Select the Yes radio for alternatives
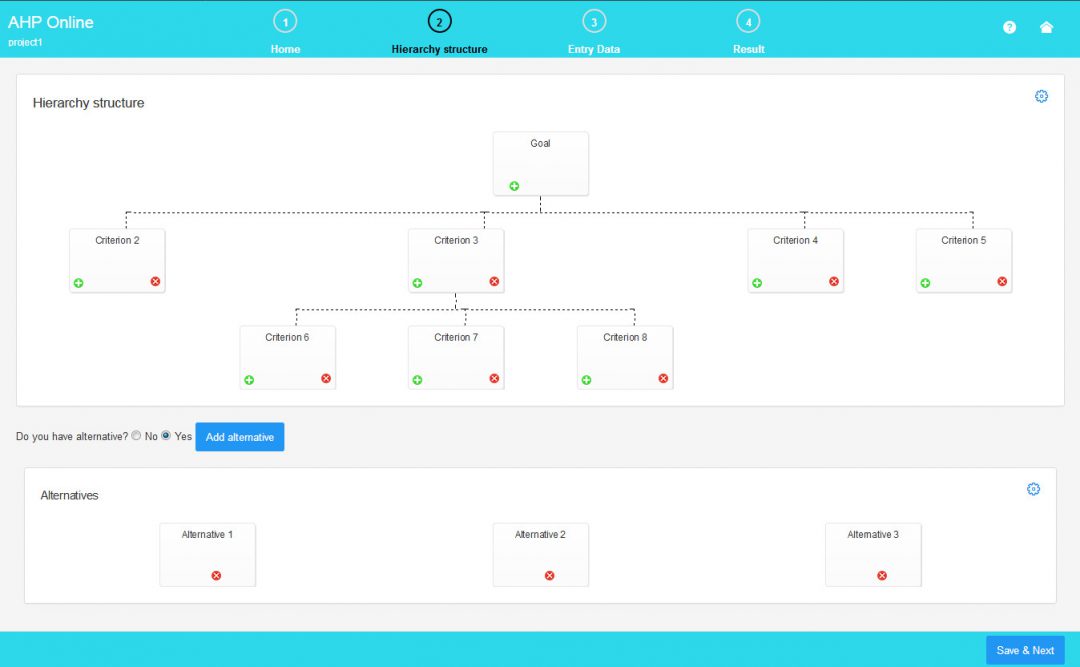 (x=165, y=435)
